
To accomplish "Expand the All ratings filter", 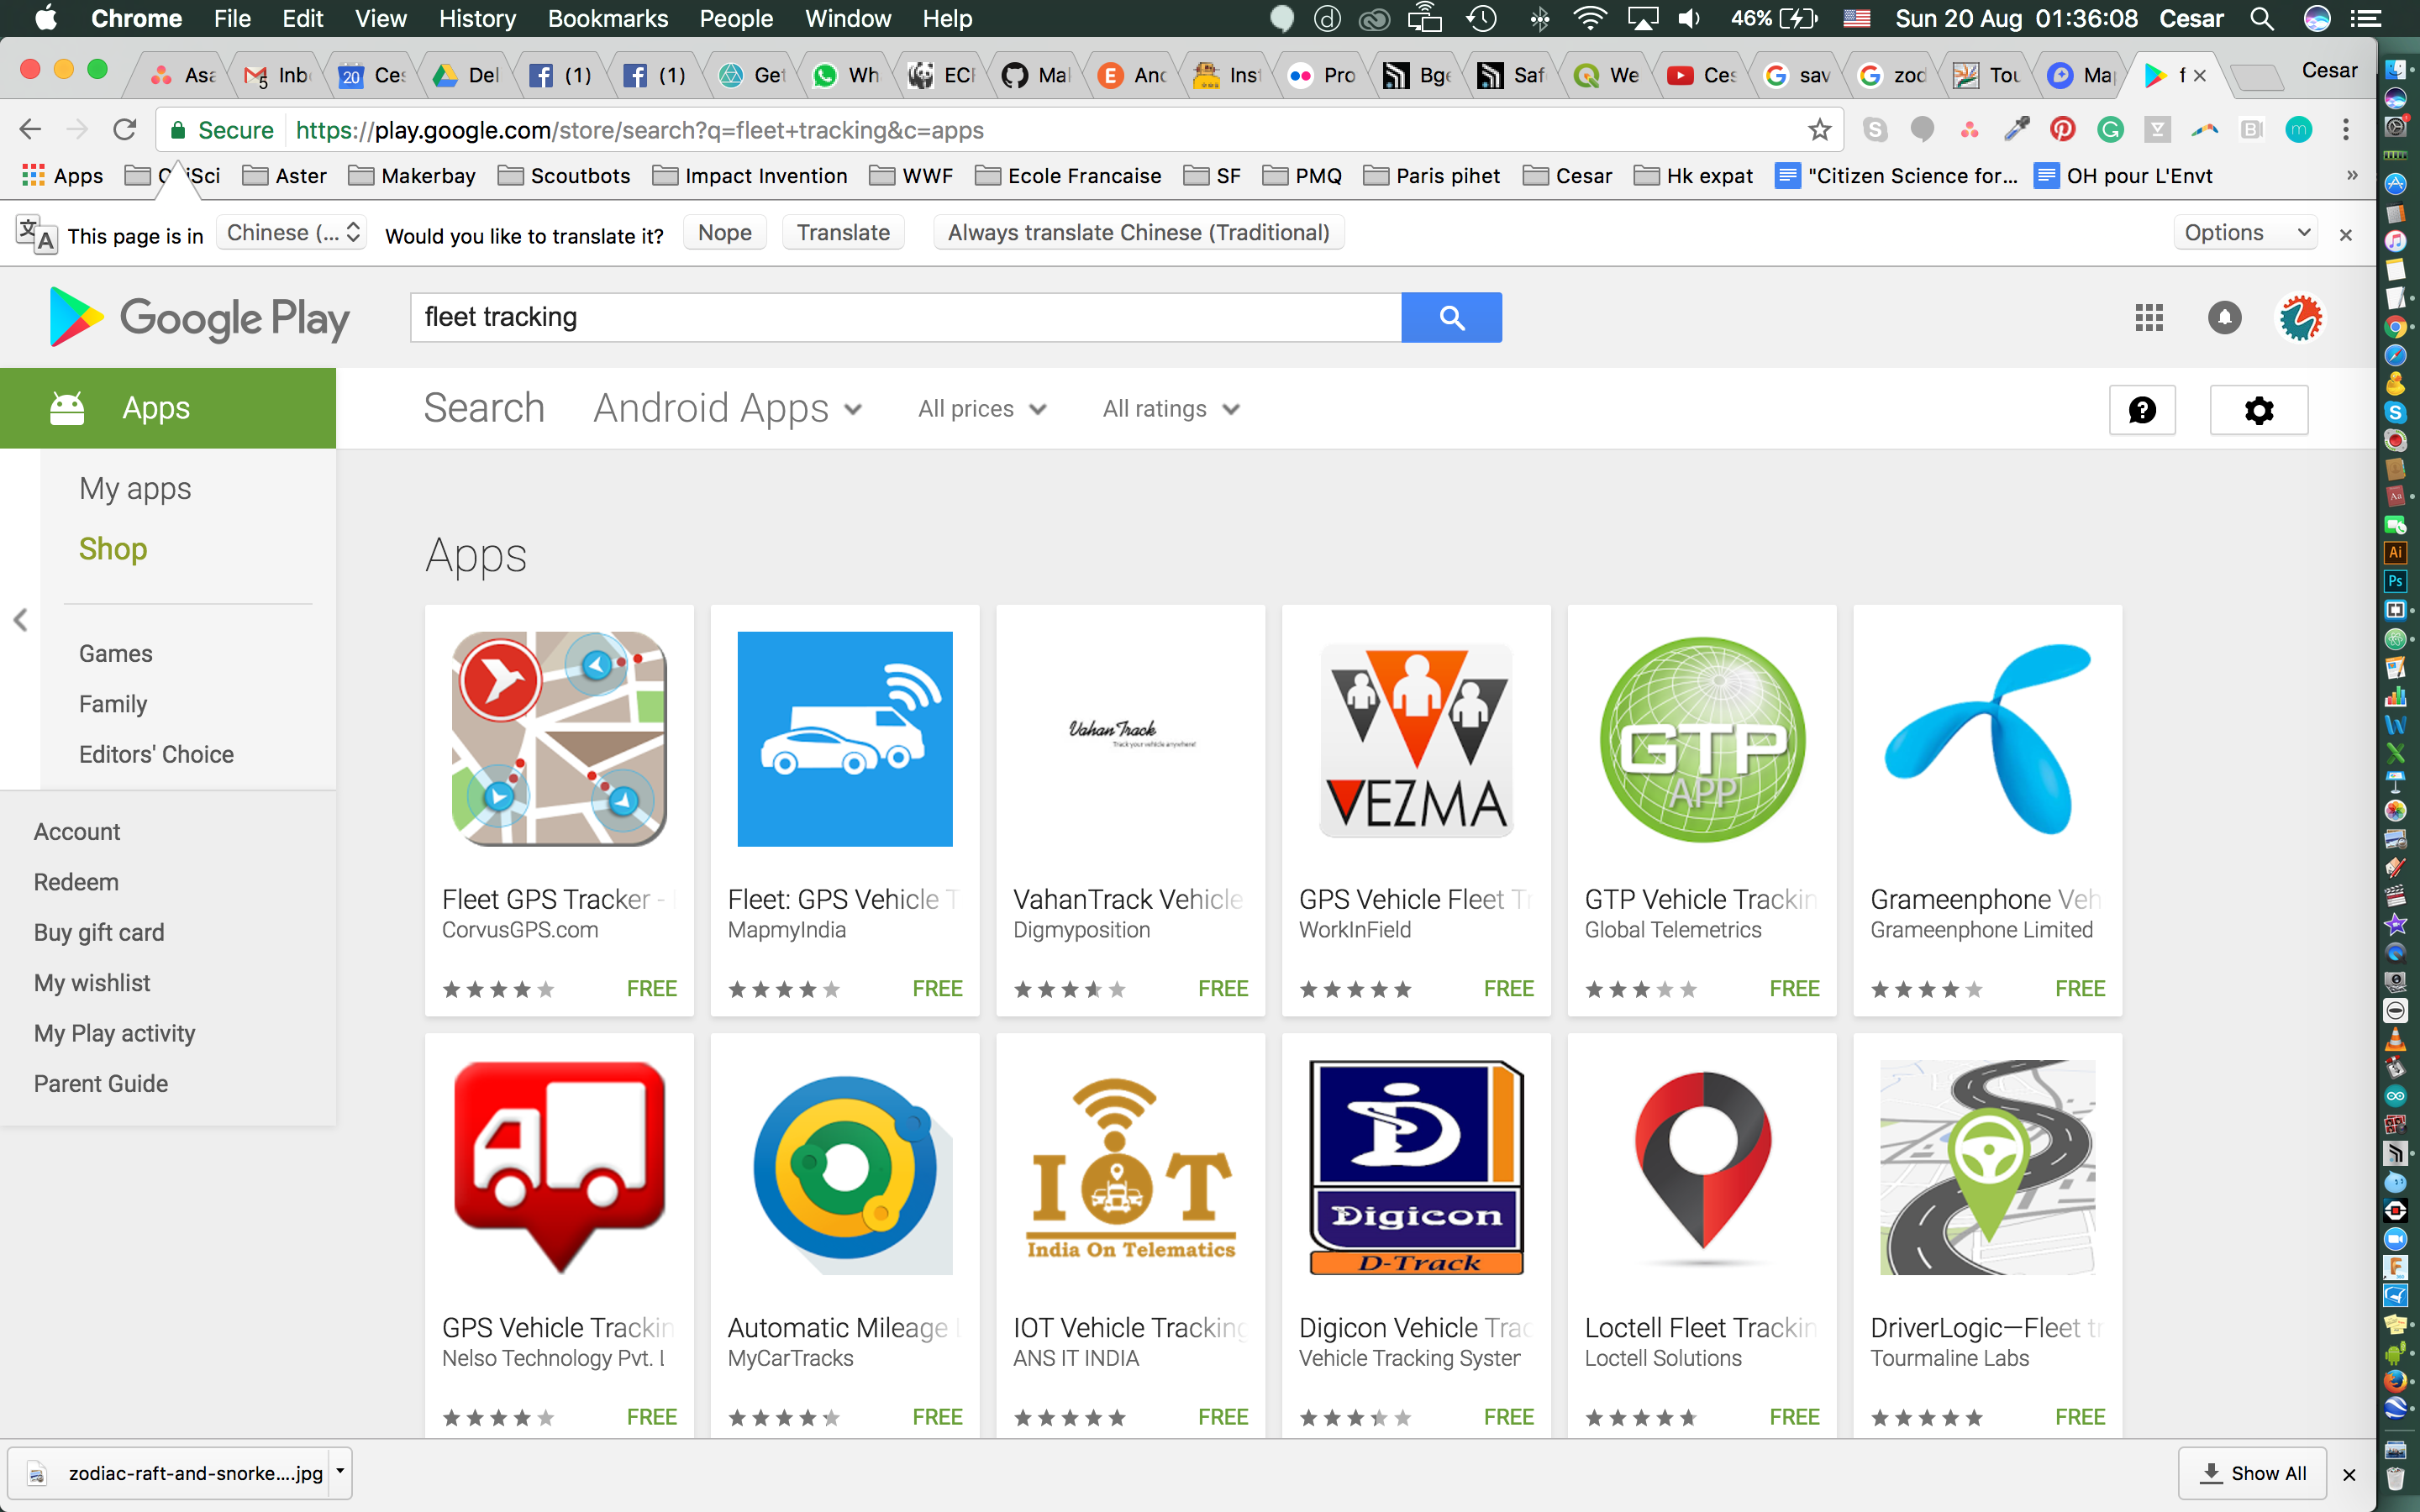I will tap(1171, 409).
